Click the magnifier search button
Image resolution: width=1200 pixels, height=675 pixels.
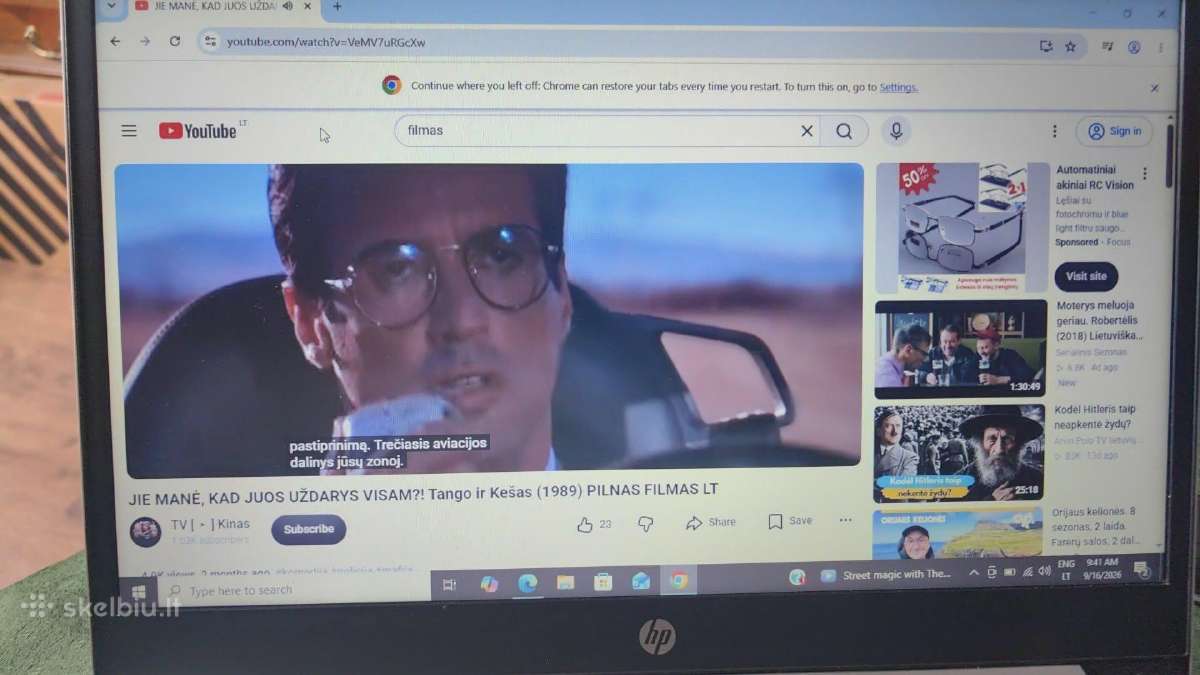(844, 131)
